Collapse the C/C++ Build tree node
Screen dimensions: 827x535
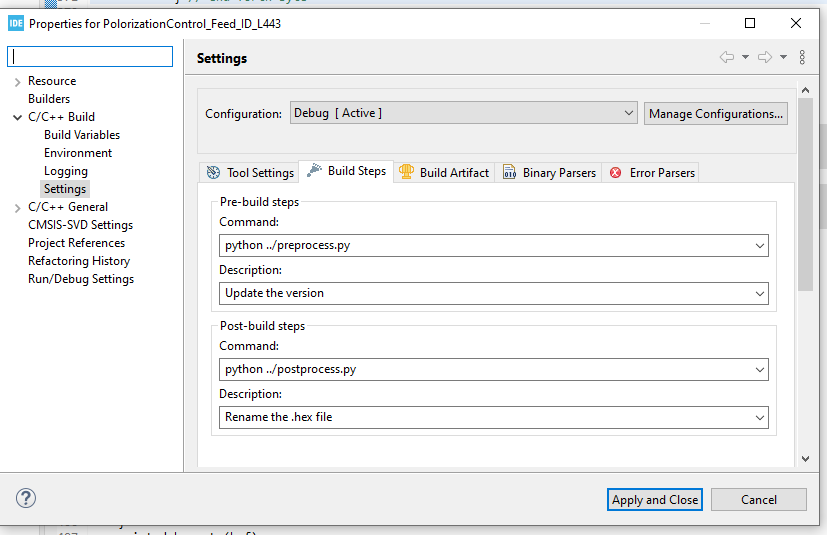[x=18, y=118]
